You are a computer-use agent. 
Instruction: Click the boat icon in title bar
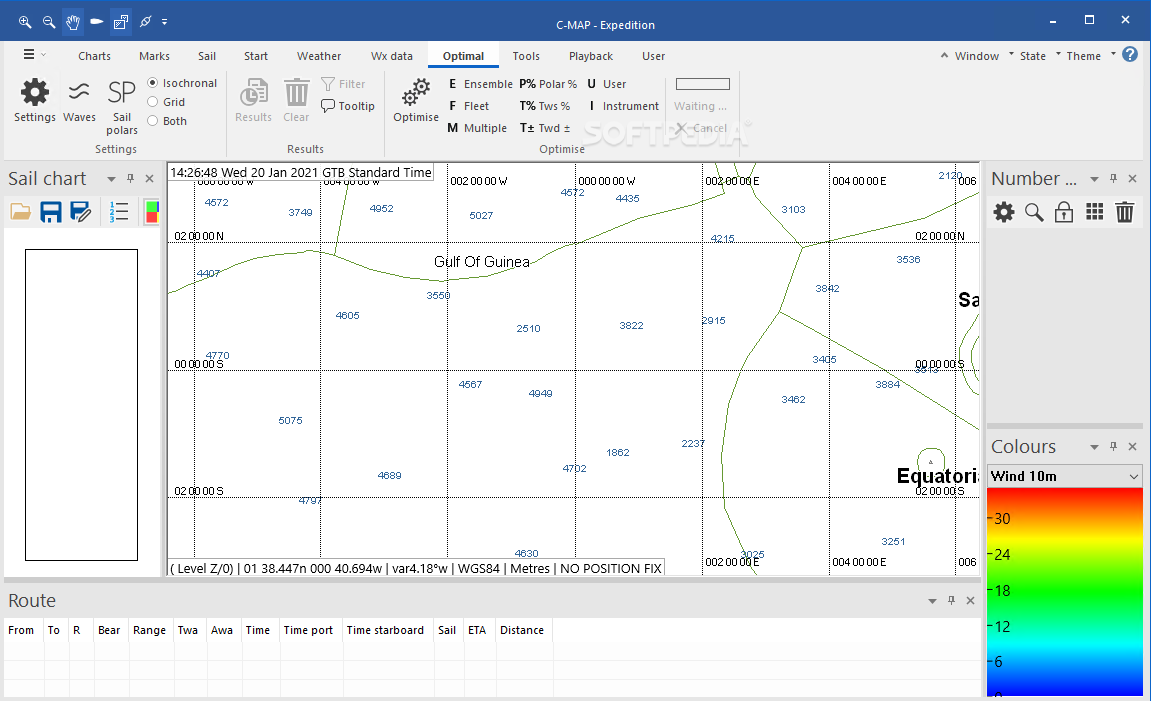(x=97, y=22)
